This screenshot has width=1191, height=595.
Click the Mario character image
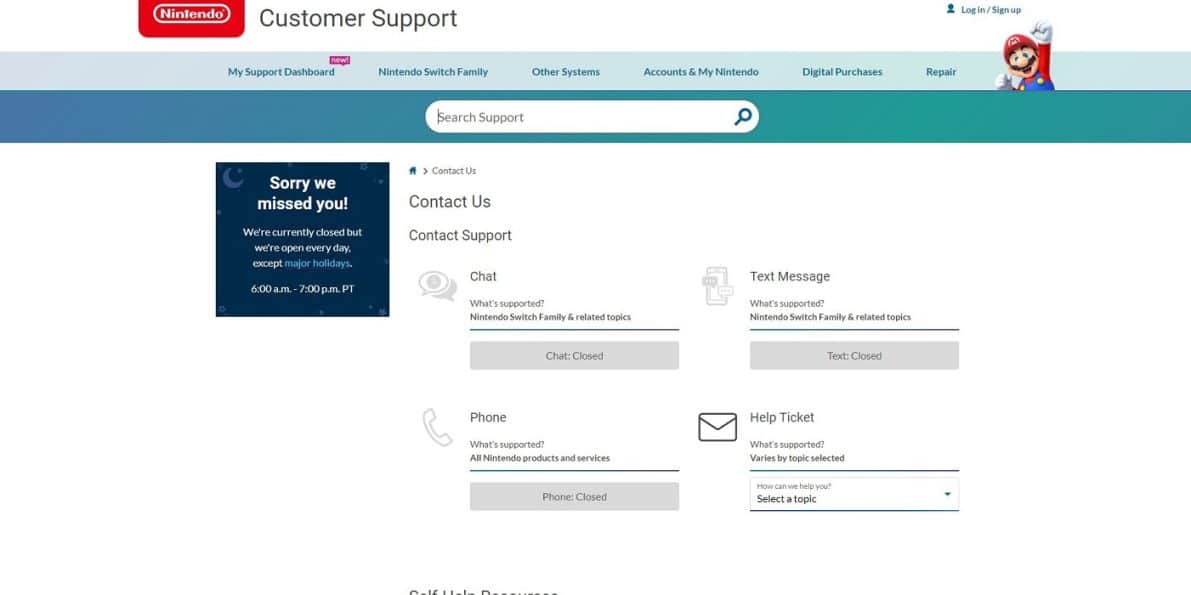coord(1027,58)
